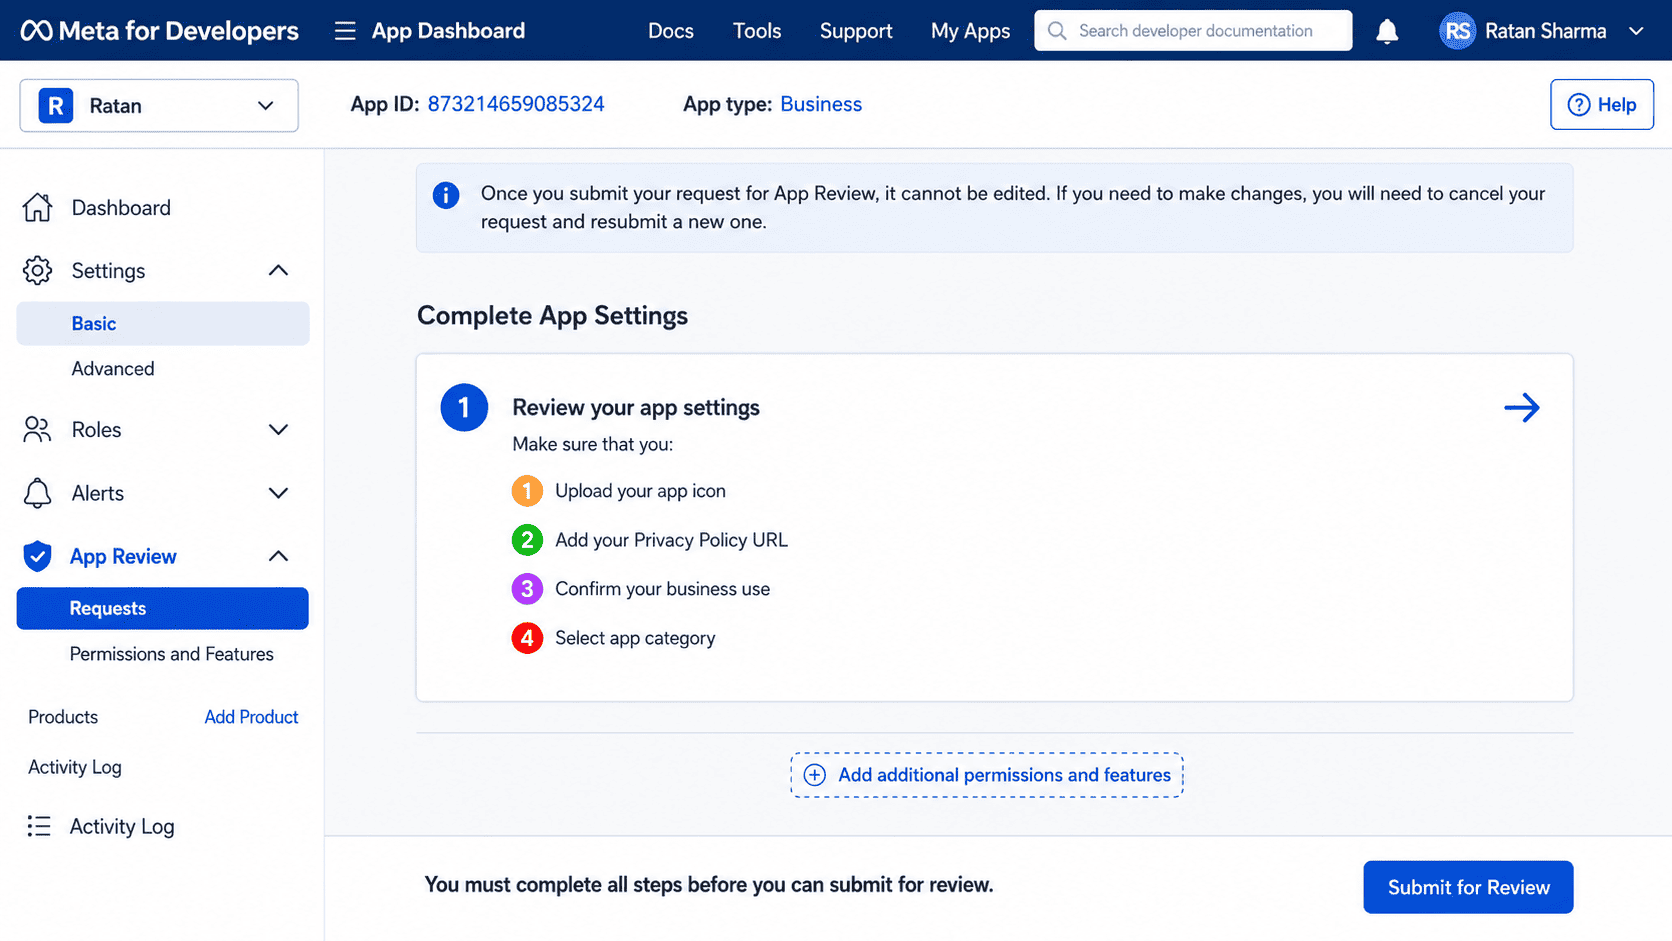Click Add additional permissions and features

point(987,775)
